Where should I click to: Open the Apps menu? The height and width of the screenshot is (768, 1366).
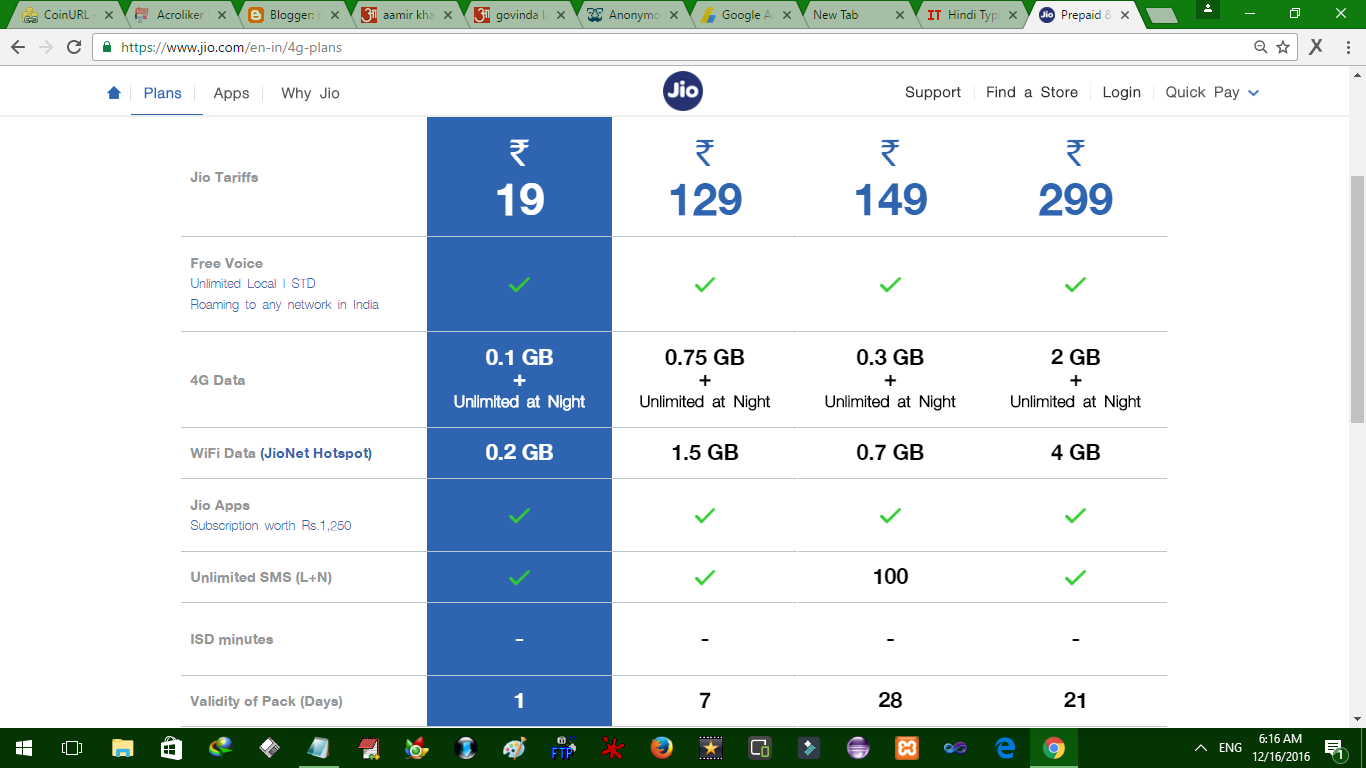231,93
